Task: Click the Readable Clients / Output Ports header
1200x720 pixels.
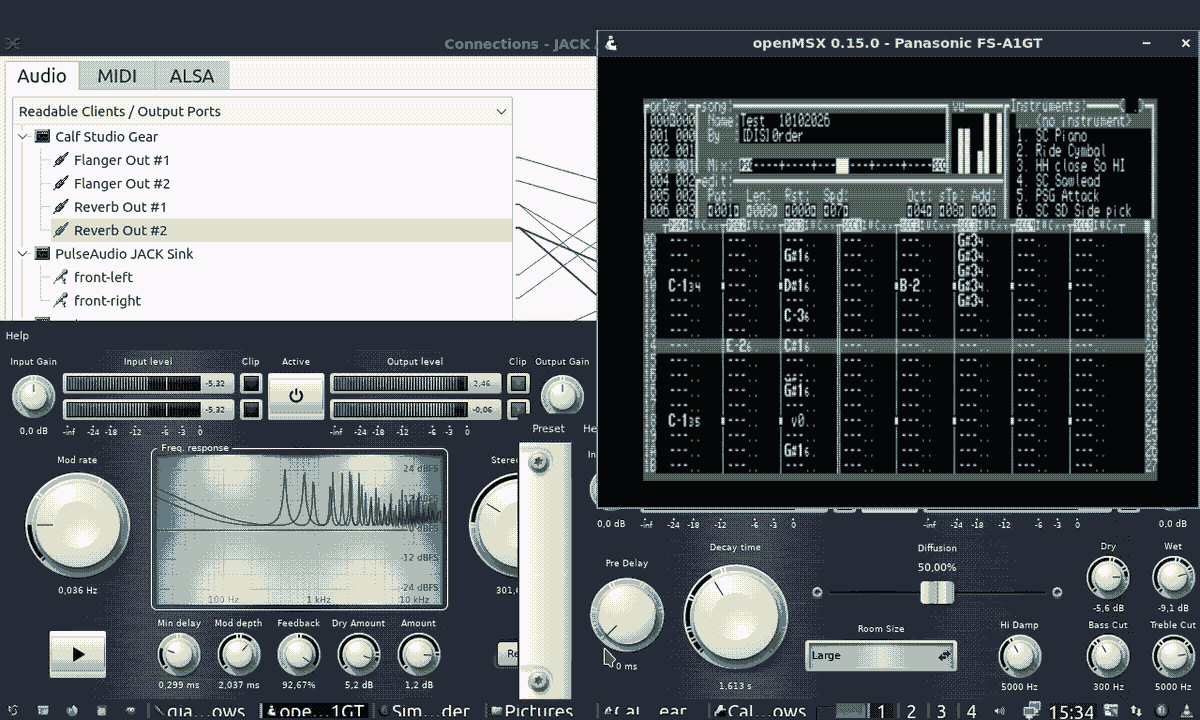Action: coord(263,111)
